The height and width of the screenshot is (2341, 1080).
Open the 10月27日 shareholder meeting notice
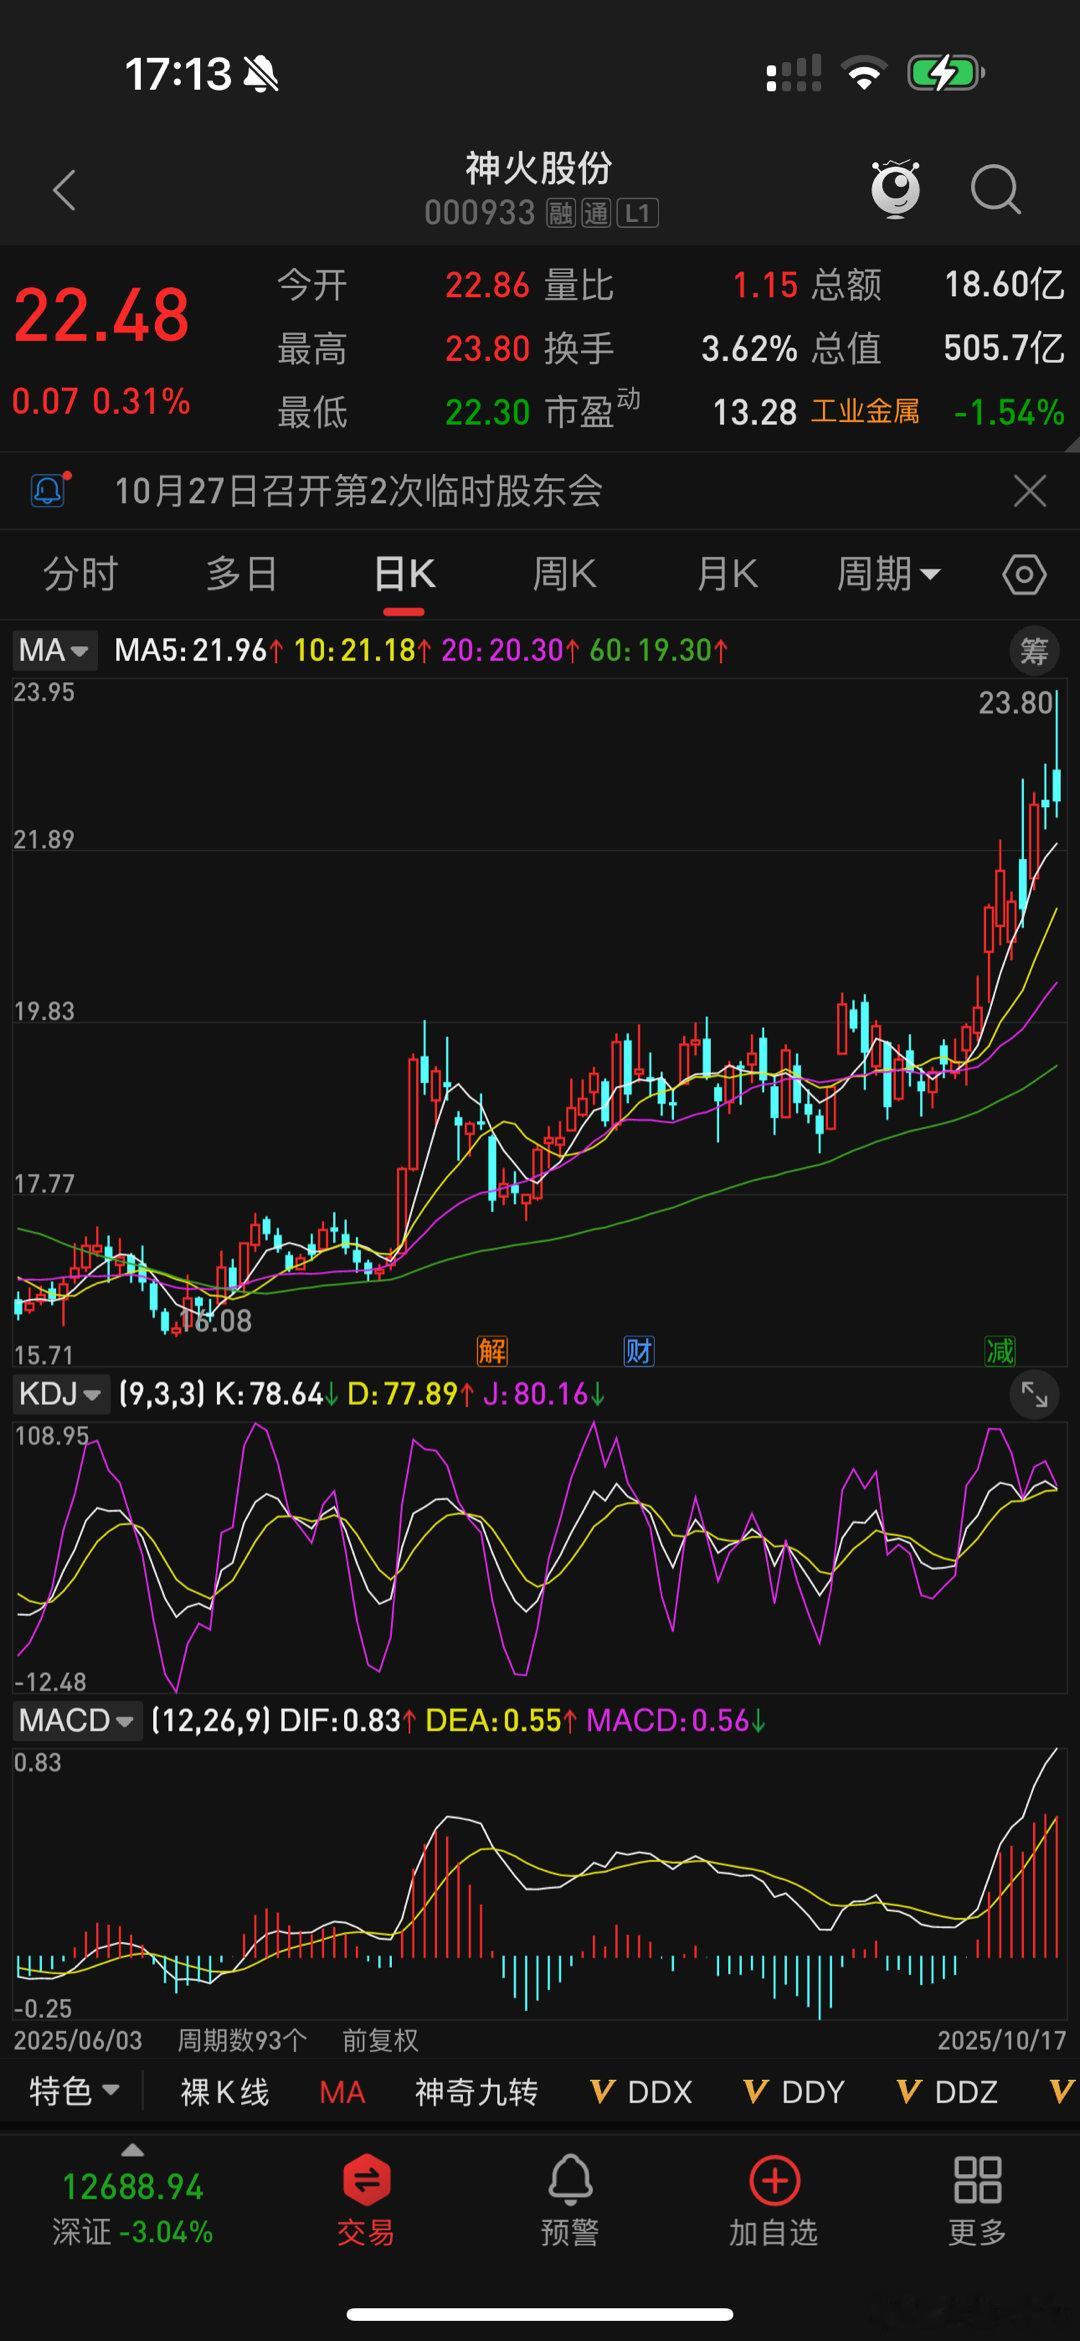[358, 491]
